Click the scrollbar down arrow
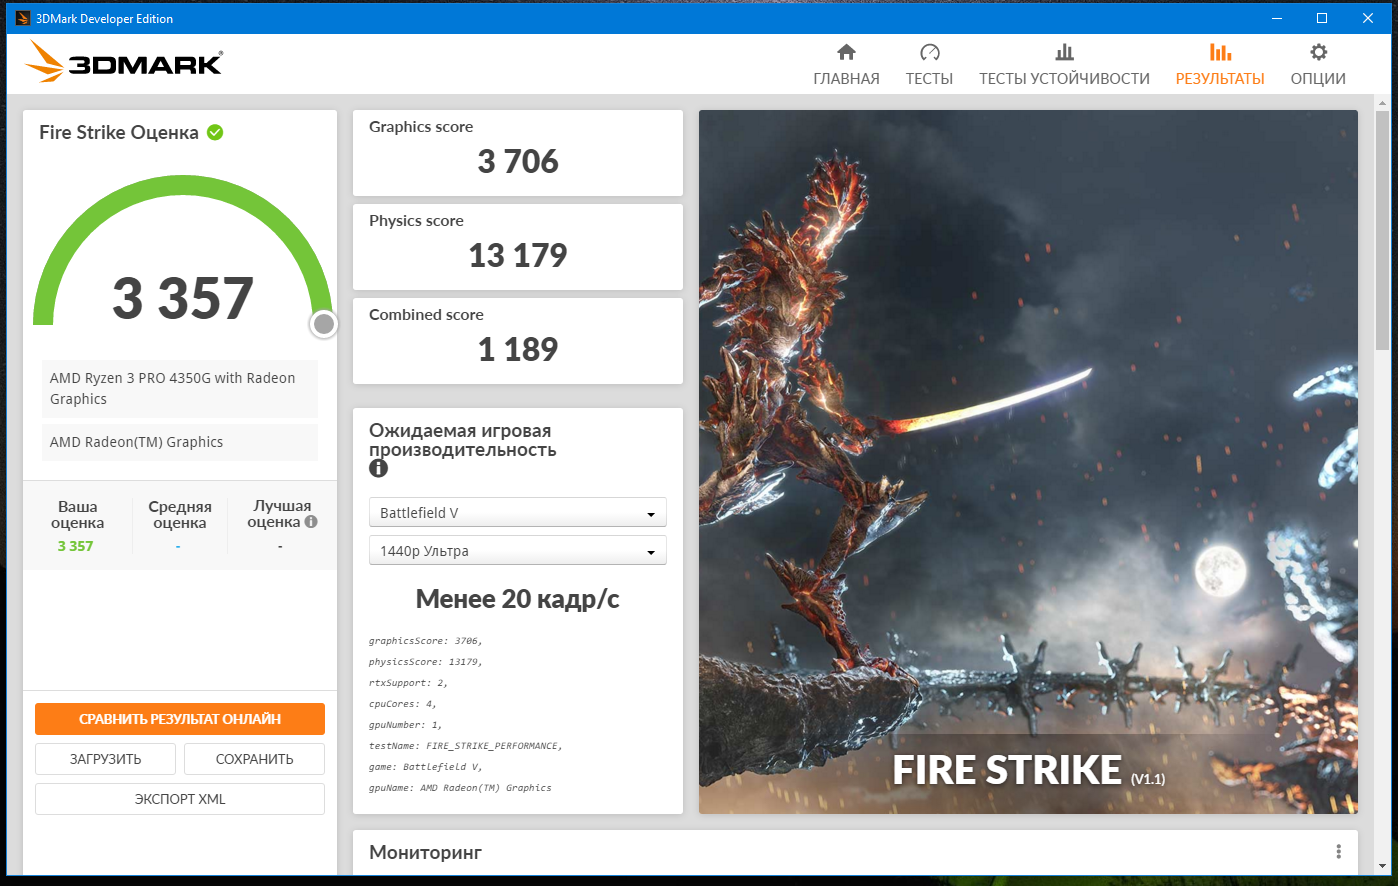Viewport: 1398px width, 886px height. click(1383, 867)
